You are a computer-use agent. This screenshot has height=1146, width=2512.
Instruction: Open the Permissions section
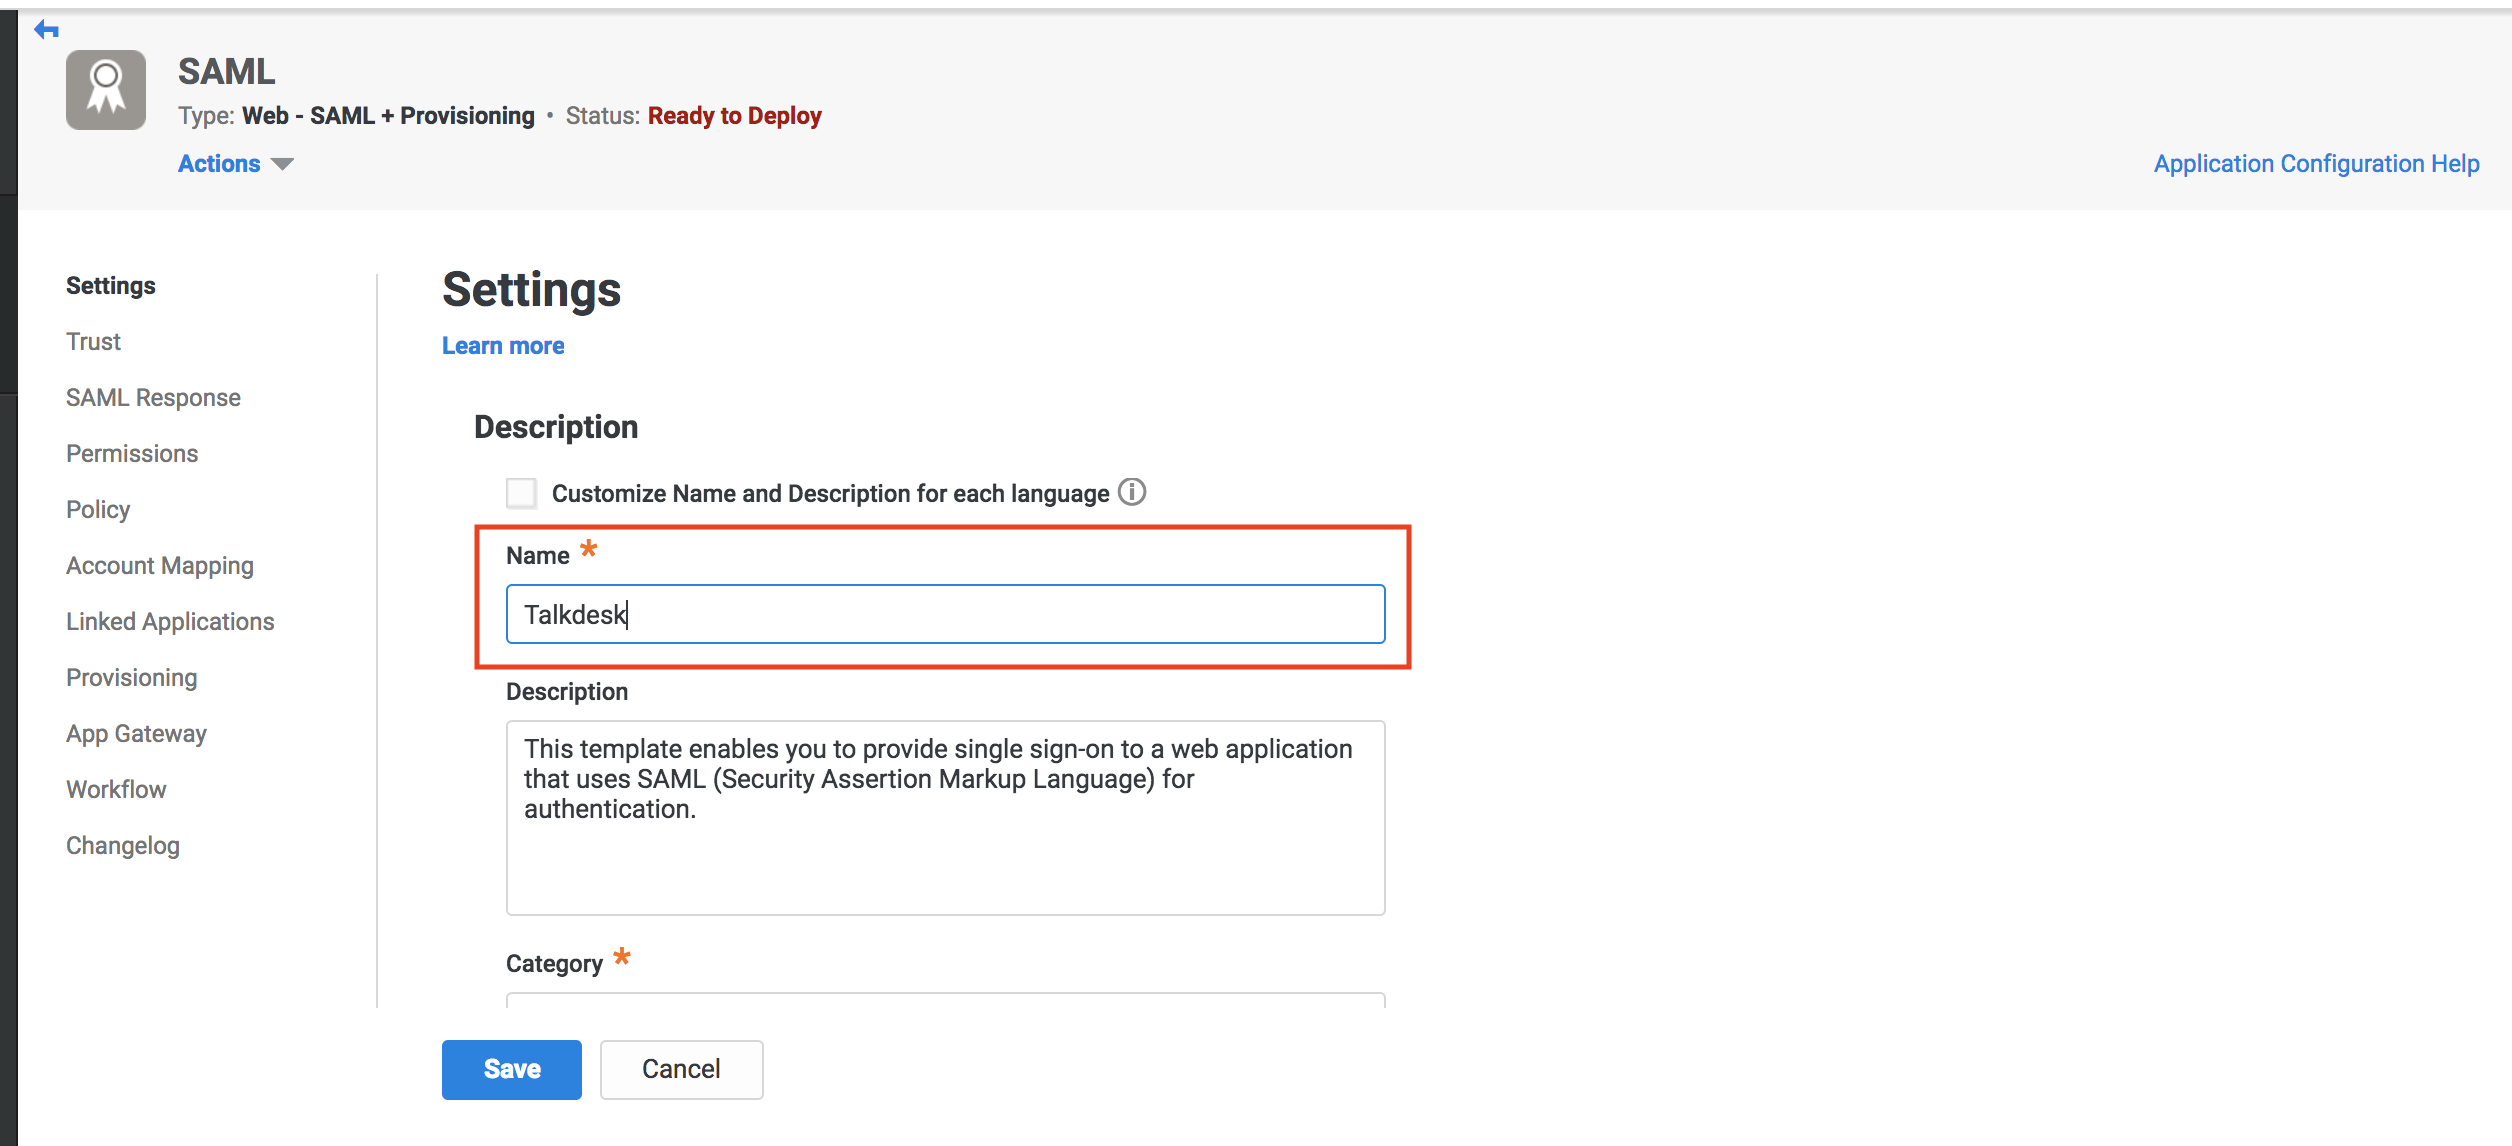point(132,454)
